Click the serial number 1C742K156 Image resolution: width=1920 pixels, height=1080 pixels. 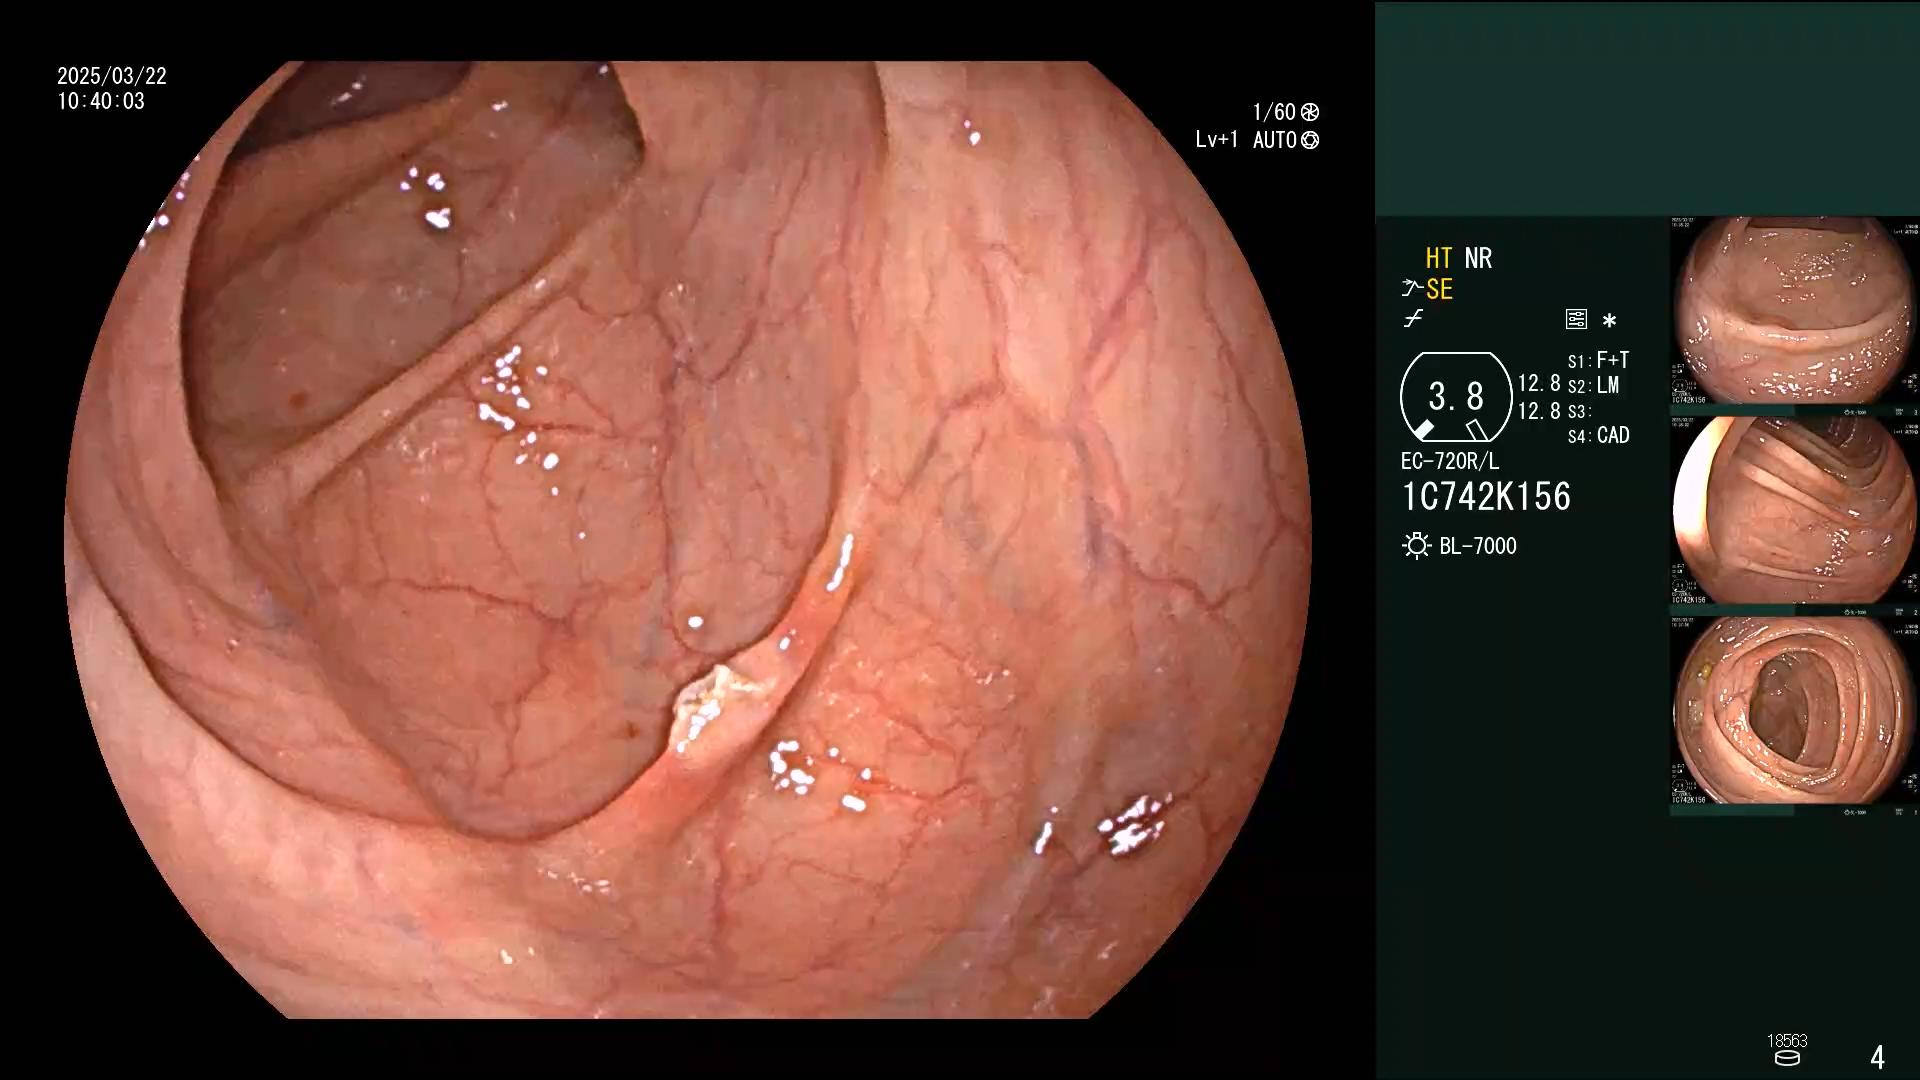1486,497
